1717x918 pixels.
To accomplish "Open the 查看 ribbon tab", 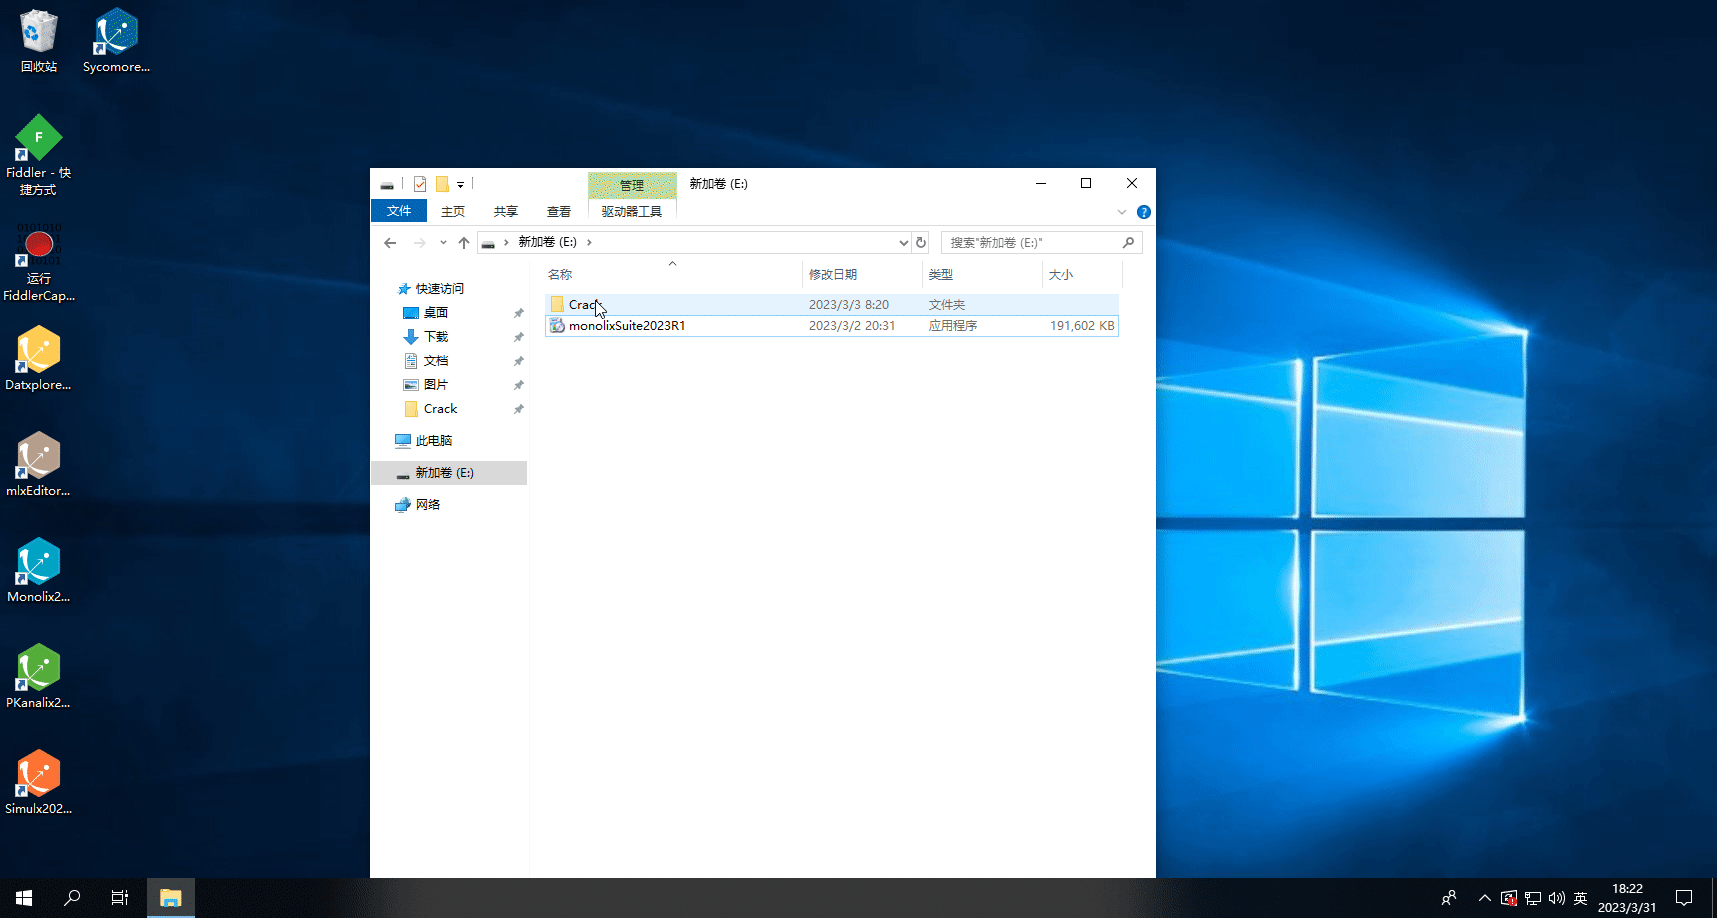I will click(x=559, y=211).
